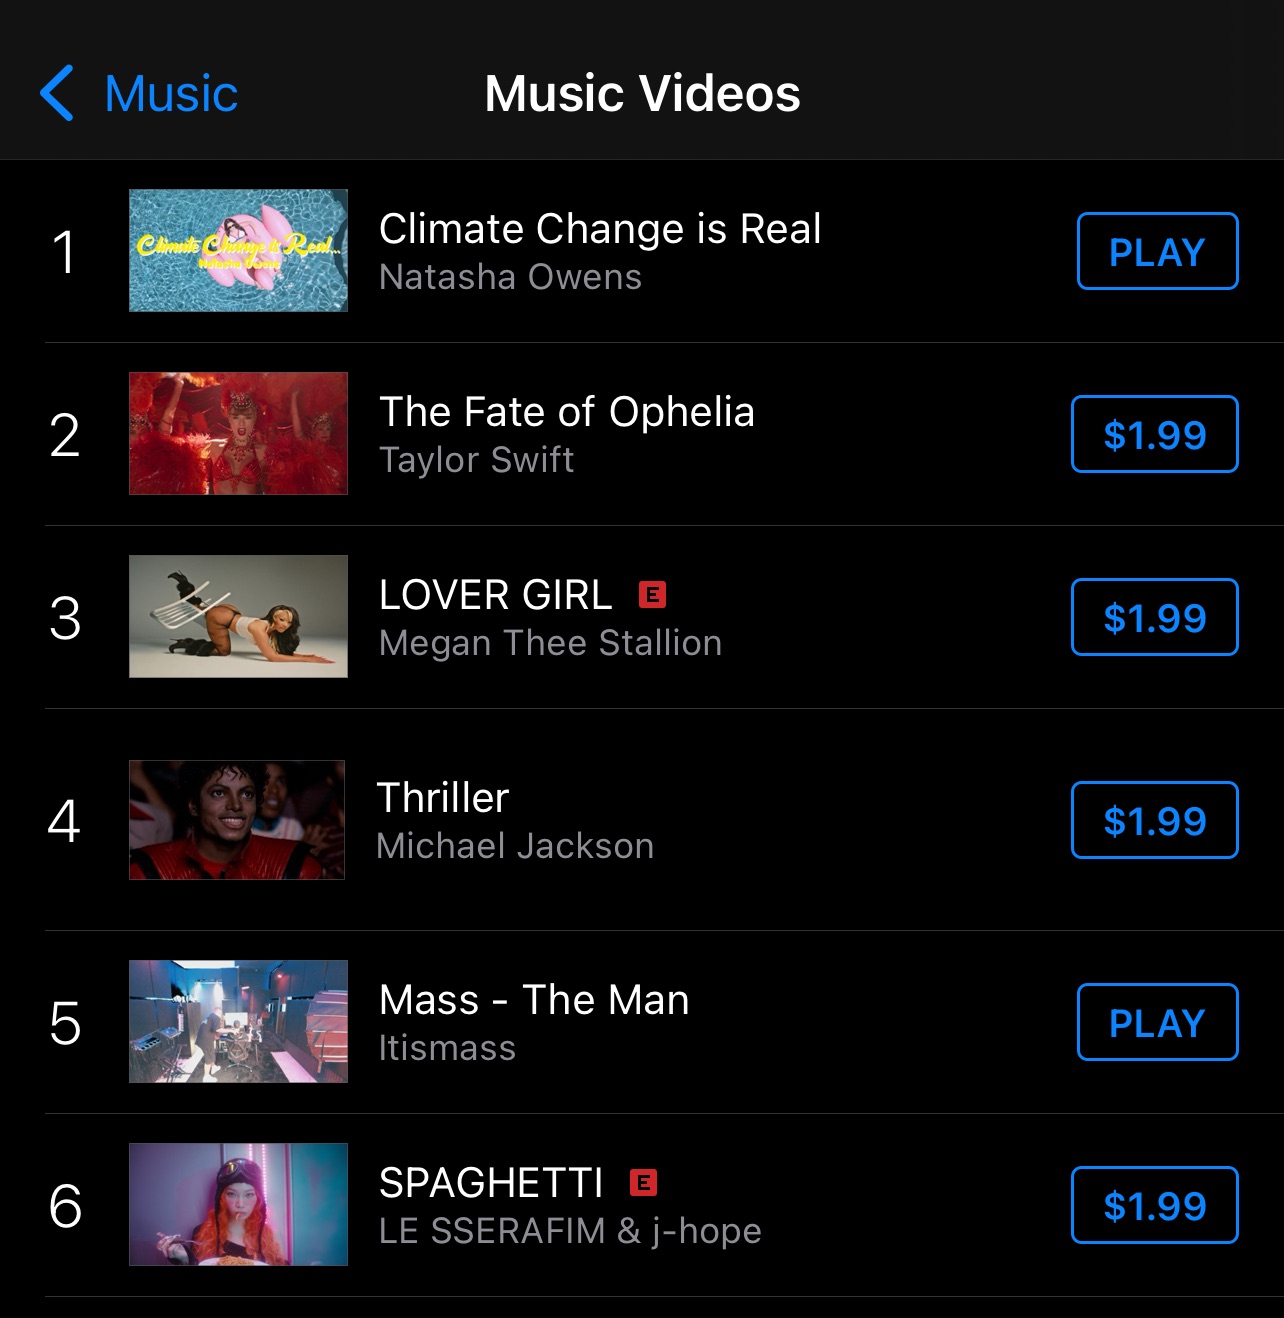Go back to Music using the chevron
This screenshot has height=1318, width=1284.
(x=57, y=93)
